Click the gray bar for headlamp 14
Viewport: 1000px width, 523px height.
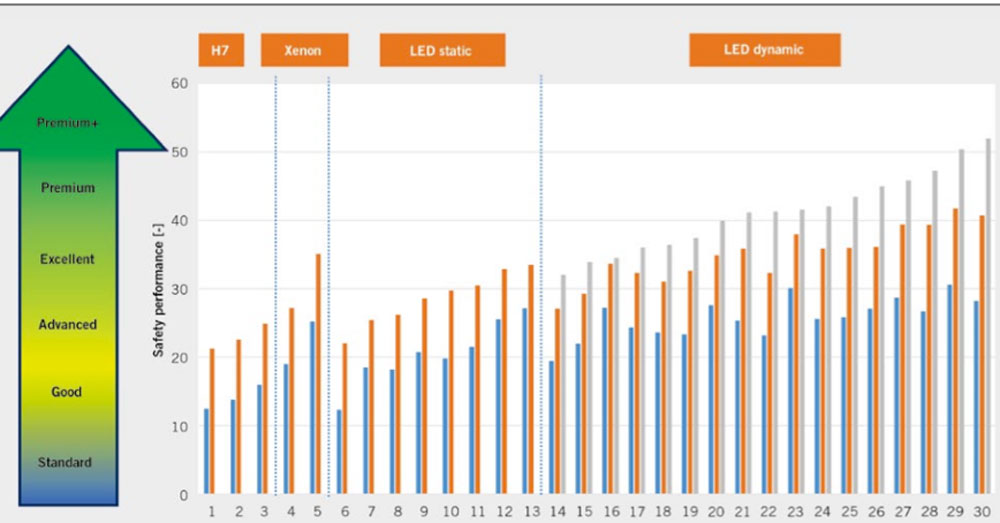563,385
